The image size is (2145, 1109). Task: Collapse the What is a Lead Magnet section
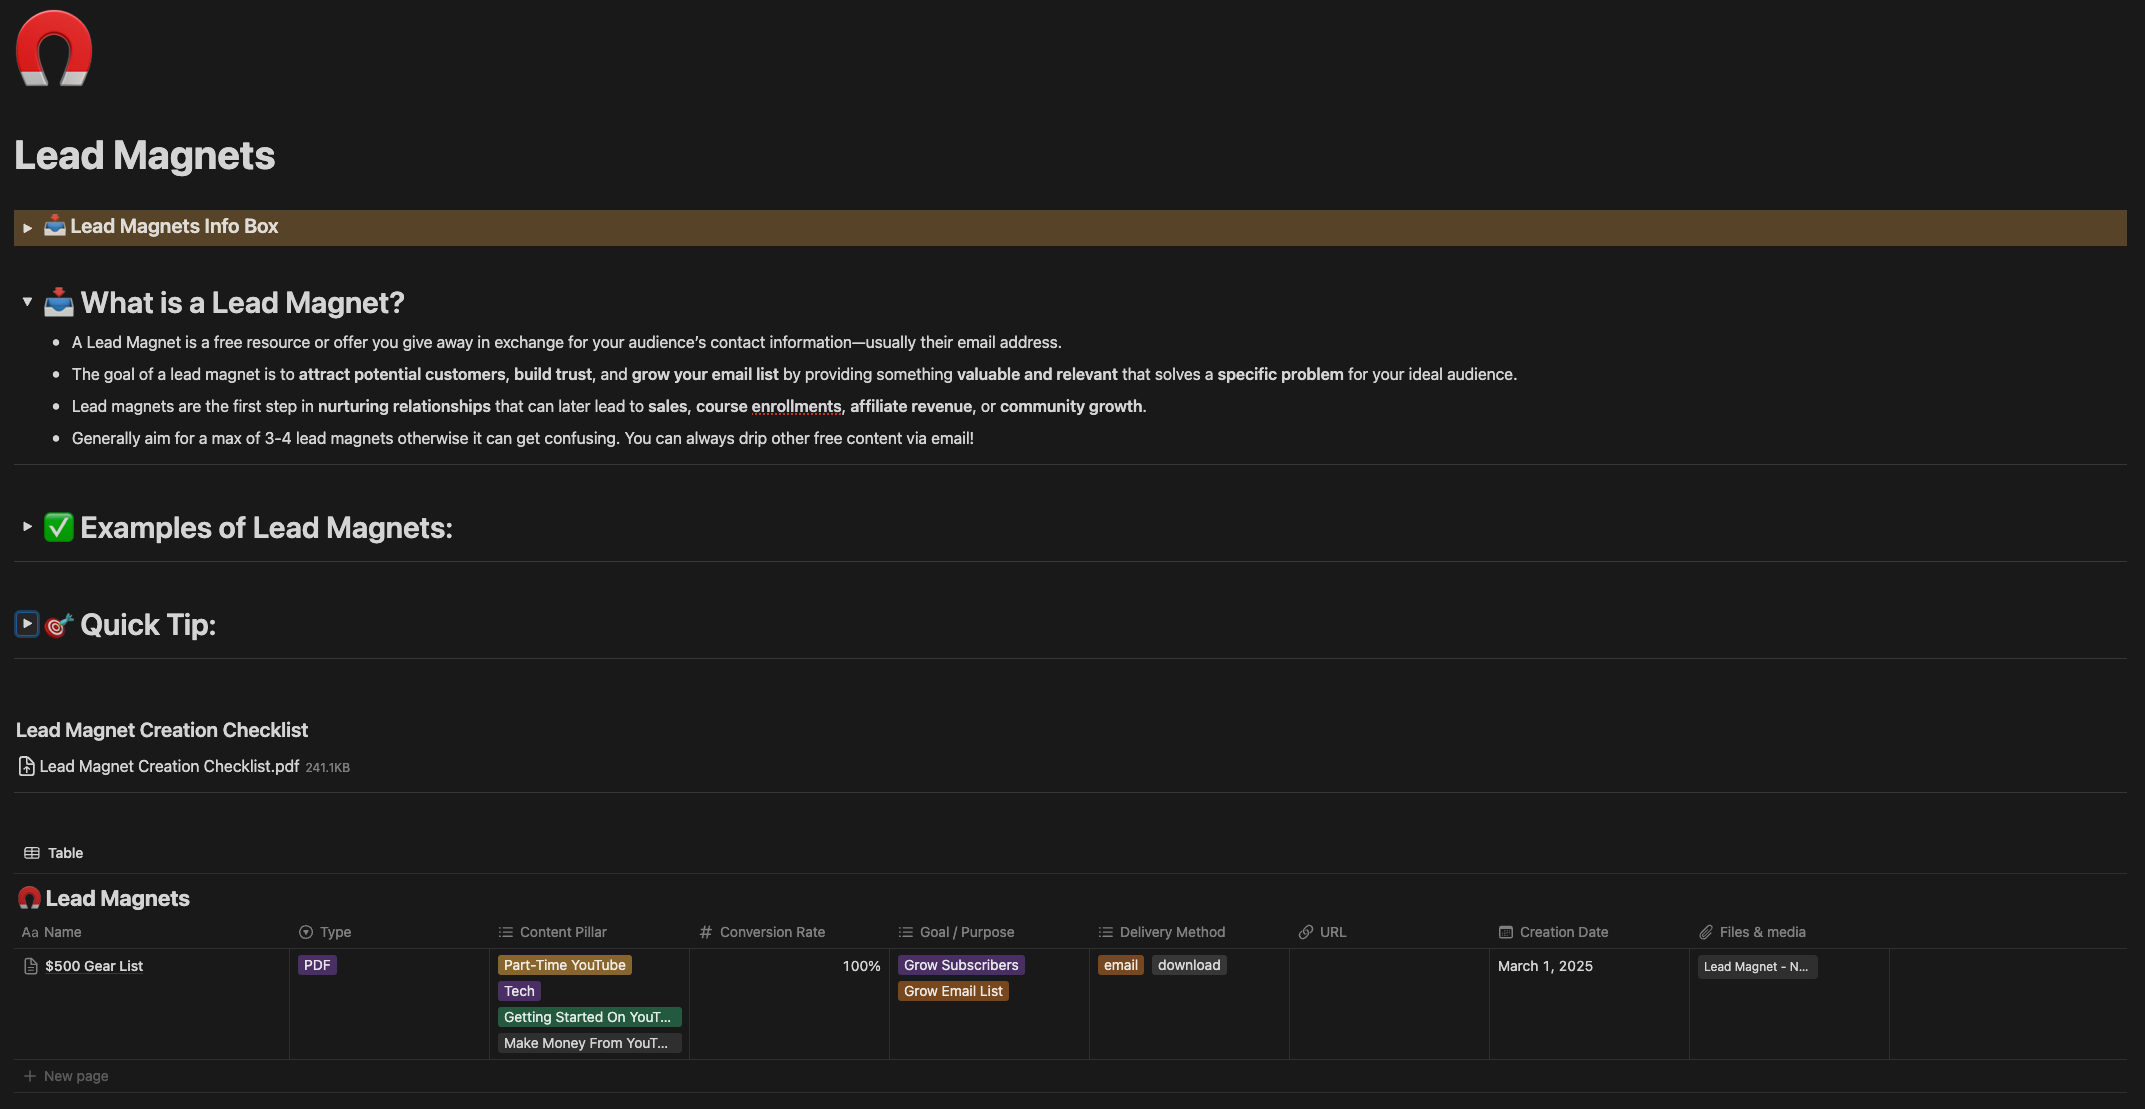28,302
